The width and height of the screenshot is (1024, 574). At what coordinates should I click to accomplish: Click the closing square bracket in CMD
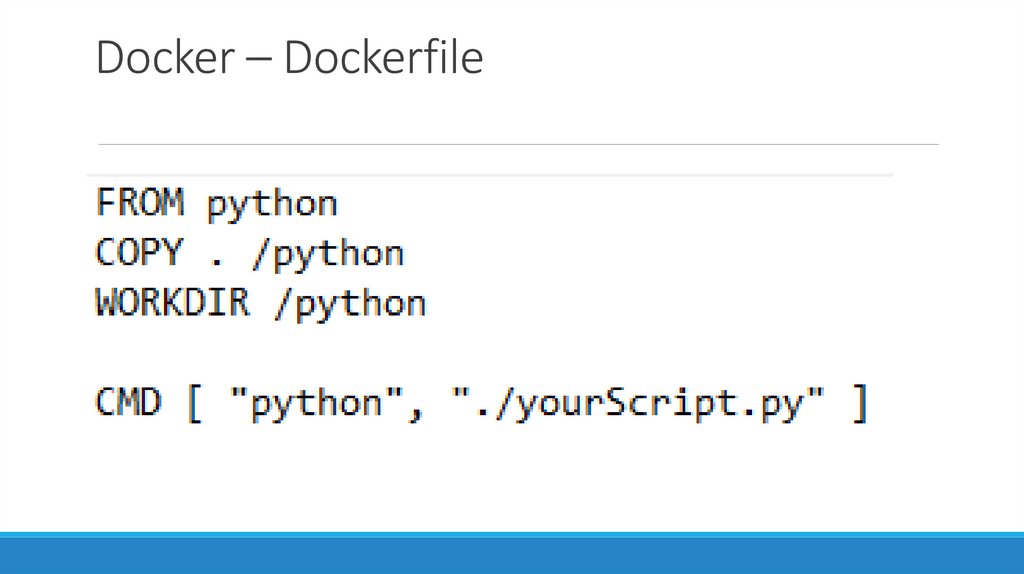[x=856, y=405]
